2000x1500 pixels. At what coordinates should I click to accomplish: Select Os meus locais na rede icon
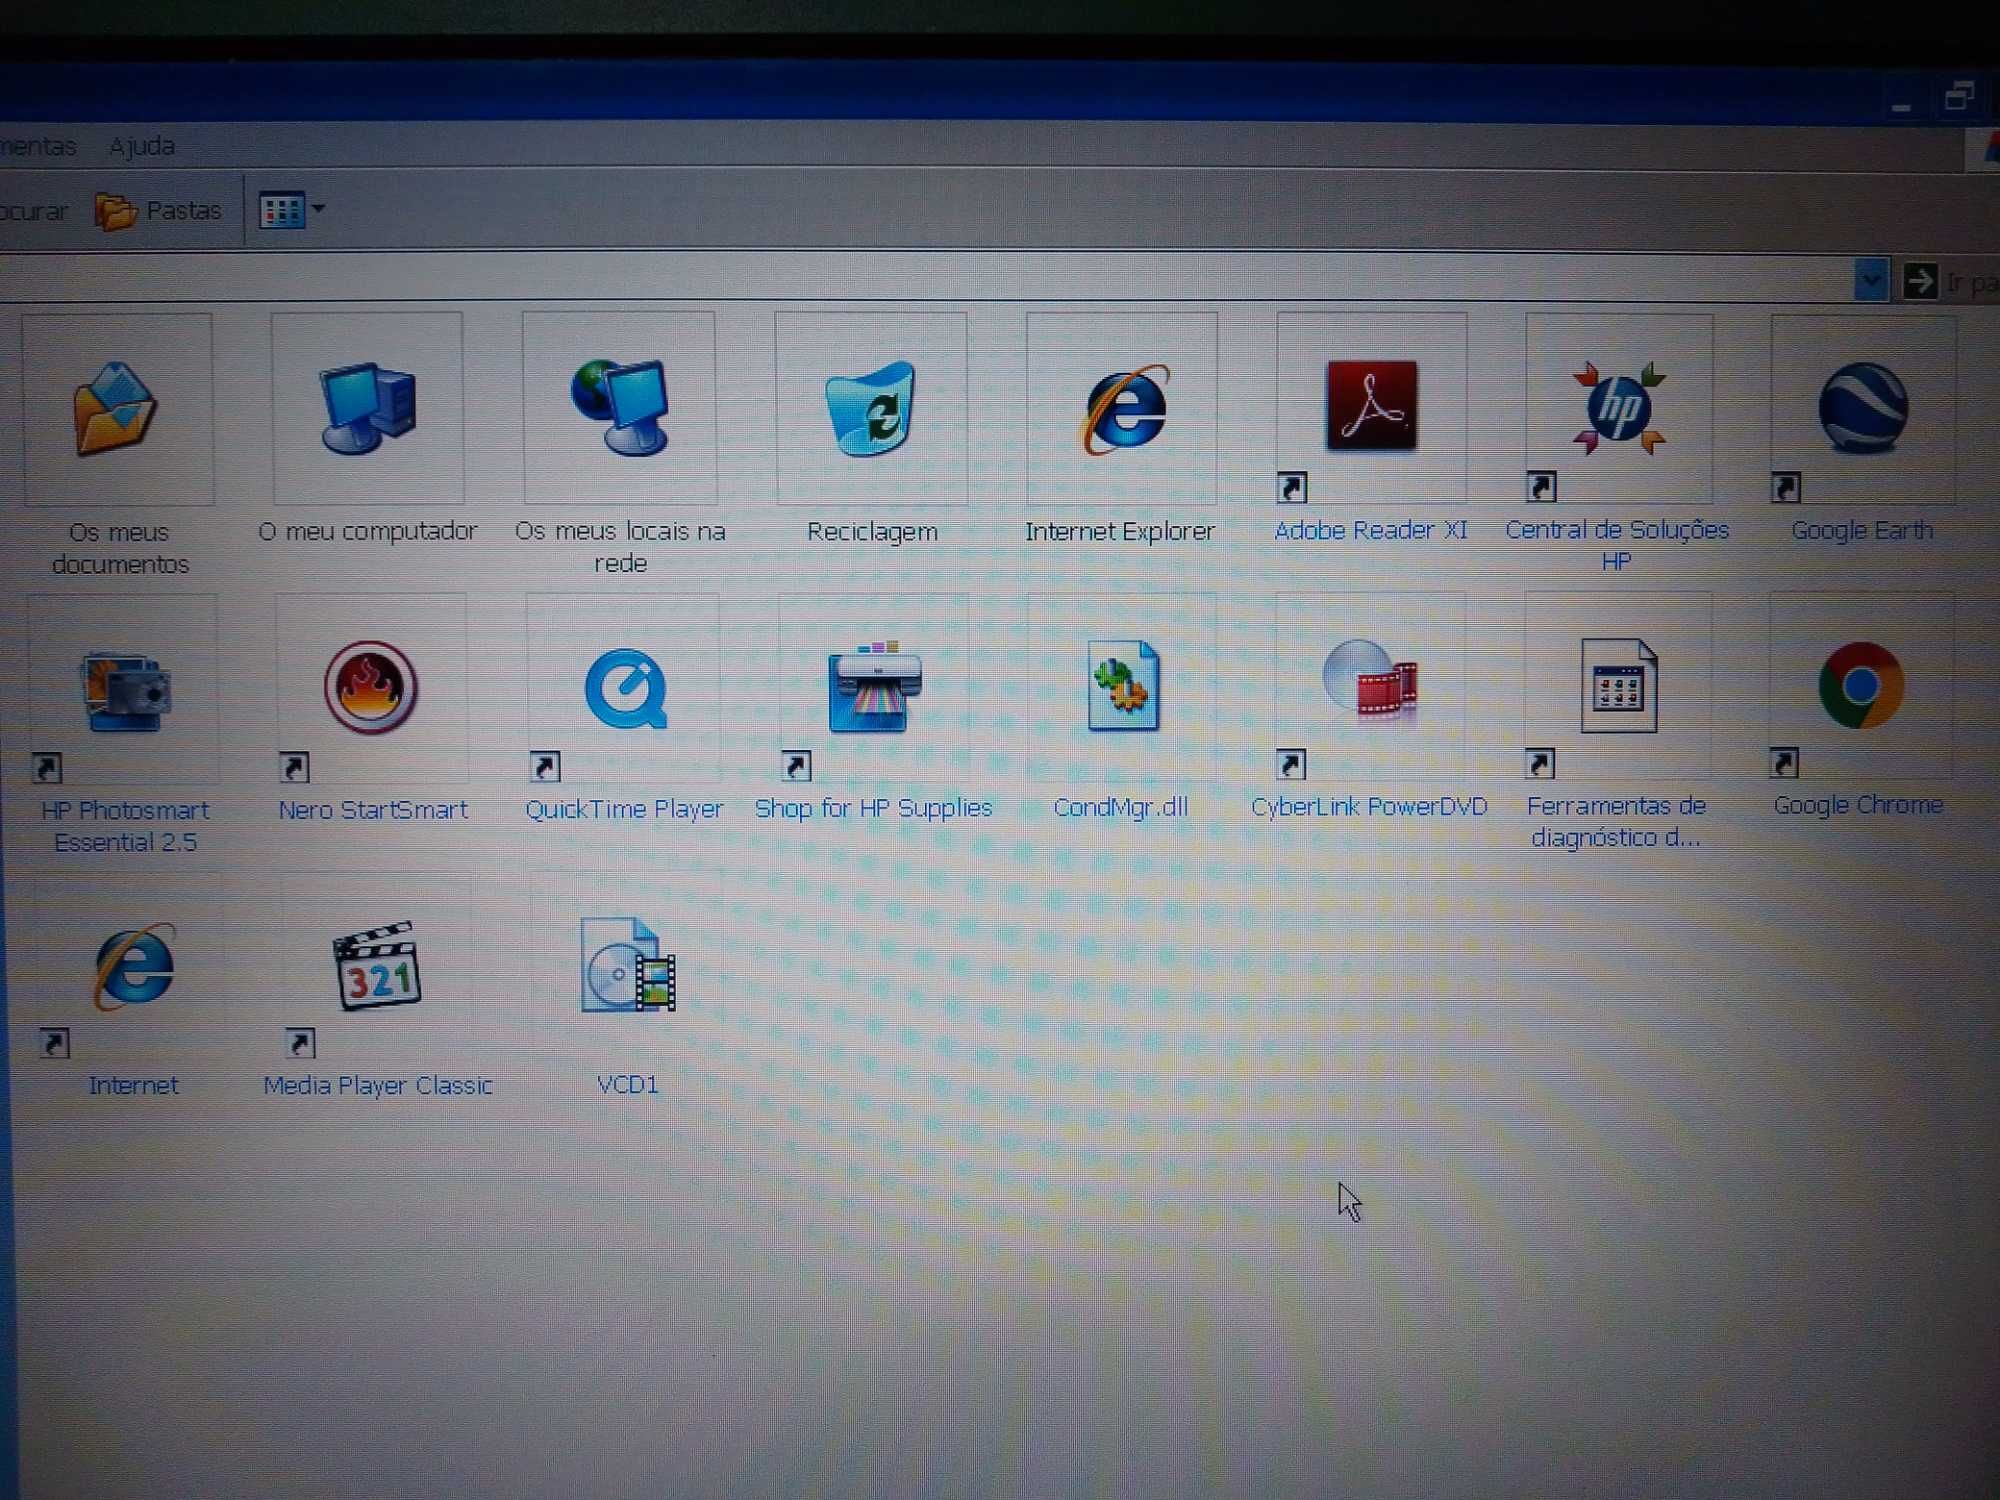click(x=619, y=408)
